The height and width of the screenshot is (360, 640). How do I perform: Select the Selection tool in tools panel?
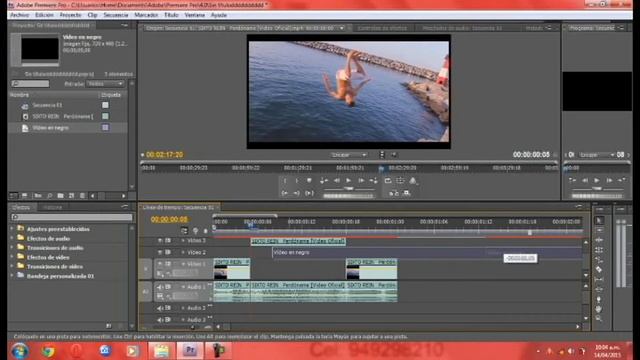(x=599, y=220)
